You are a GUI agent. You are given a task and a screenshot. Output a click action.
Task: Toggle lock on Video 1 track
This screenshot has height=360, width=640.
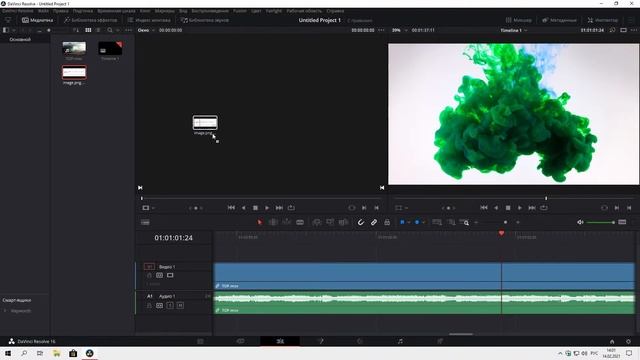click(x=149, y=276)
